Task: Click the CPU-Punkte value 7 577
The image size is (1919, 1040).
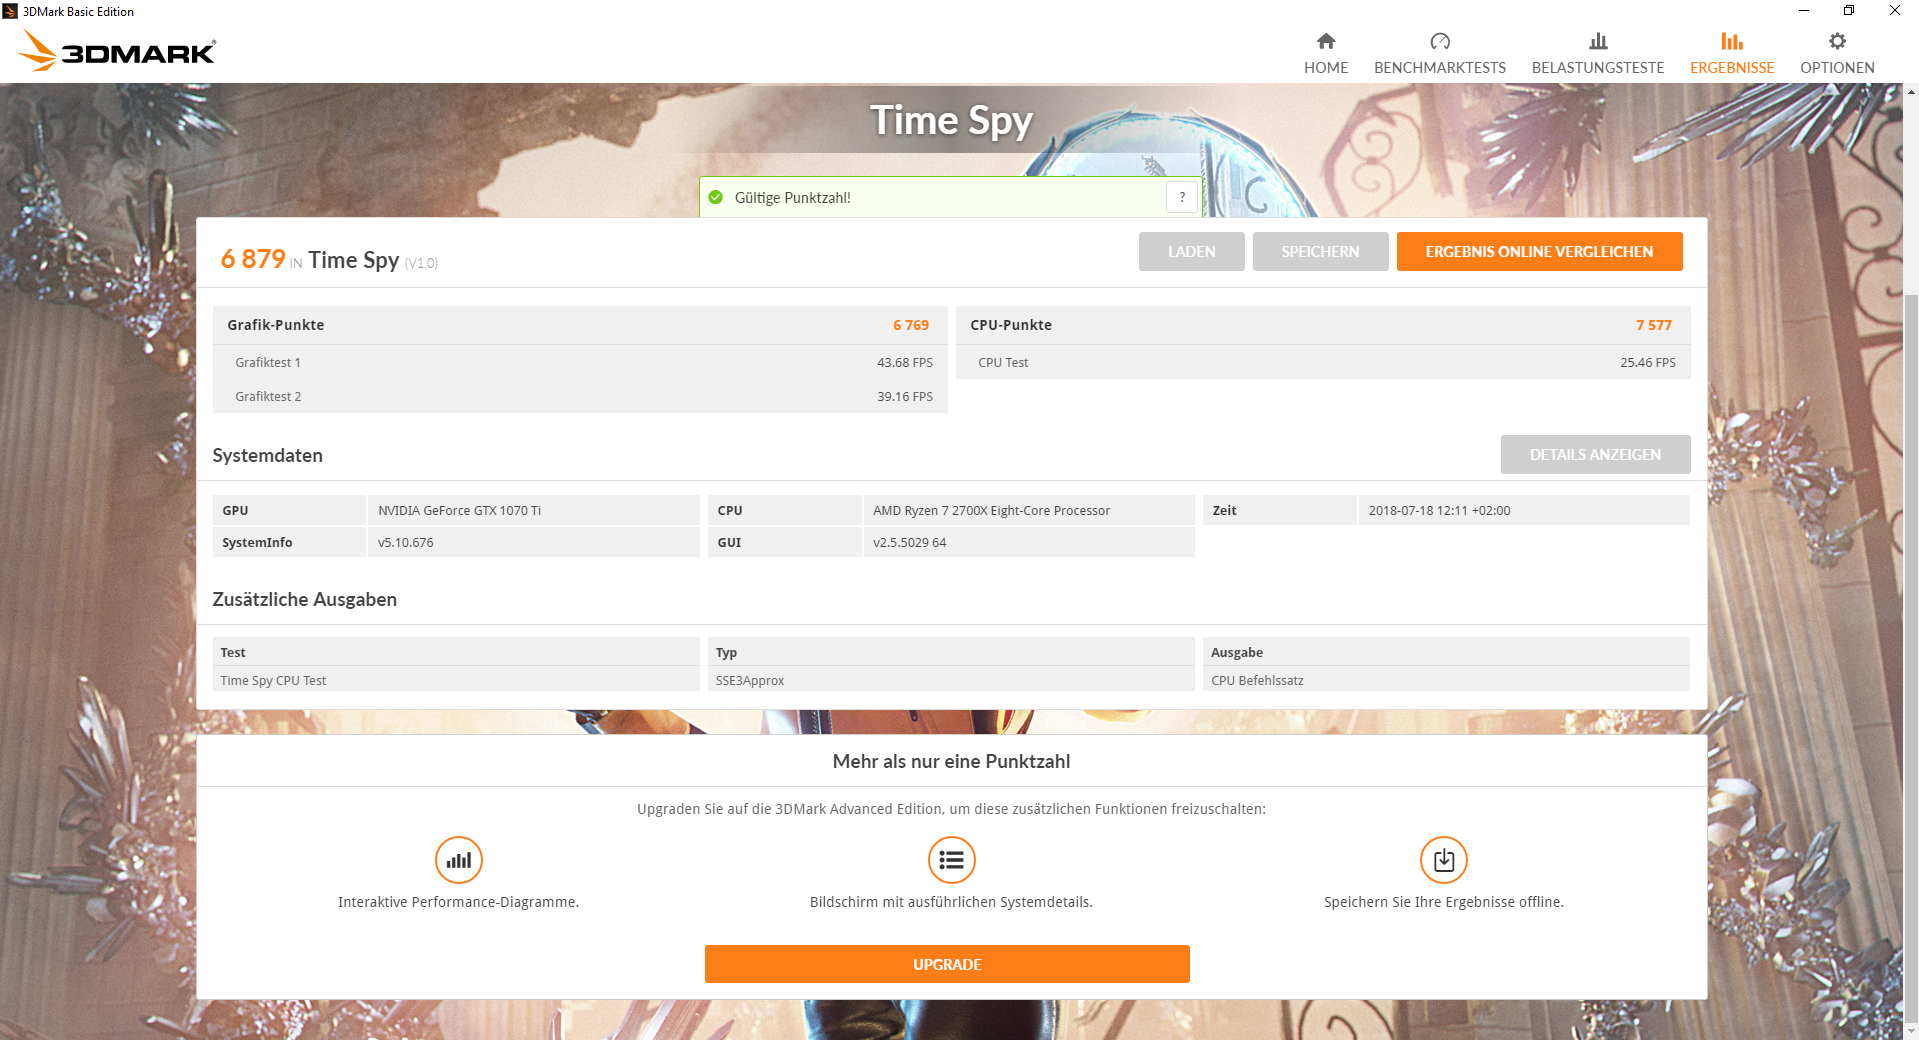Action: [x=1654, y=325]
